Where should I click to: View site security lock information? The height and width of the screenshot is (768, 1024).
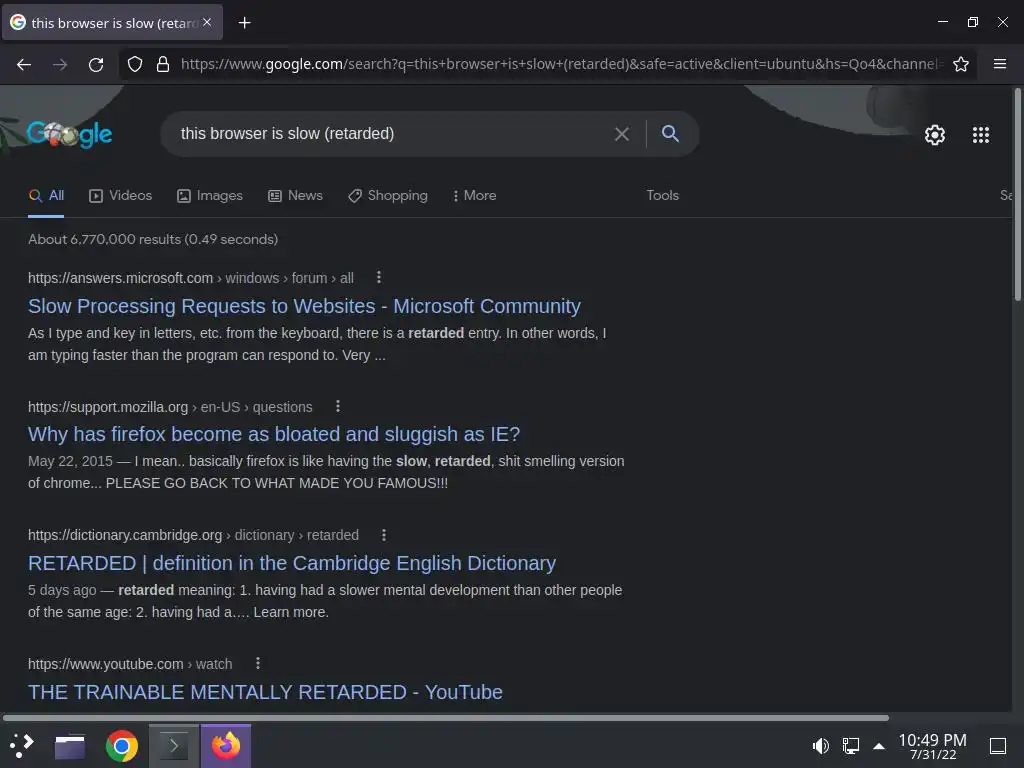[x=163, y=64]
